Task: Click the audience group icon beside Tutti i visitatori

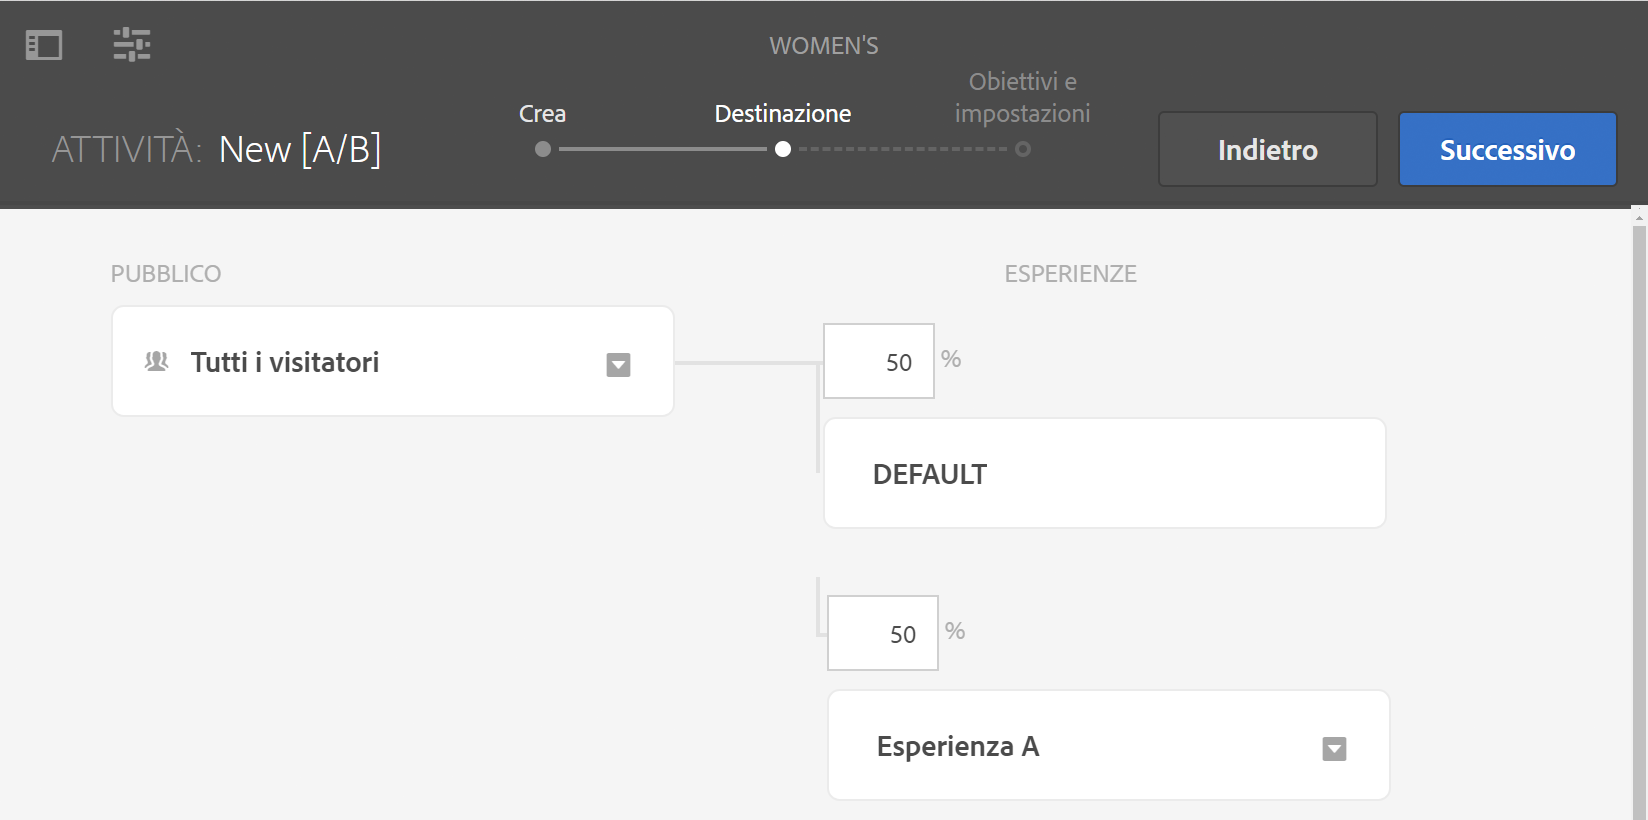Action: [x=157, y=361]
